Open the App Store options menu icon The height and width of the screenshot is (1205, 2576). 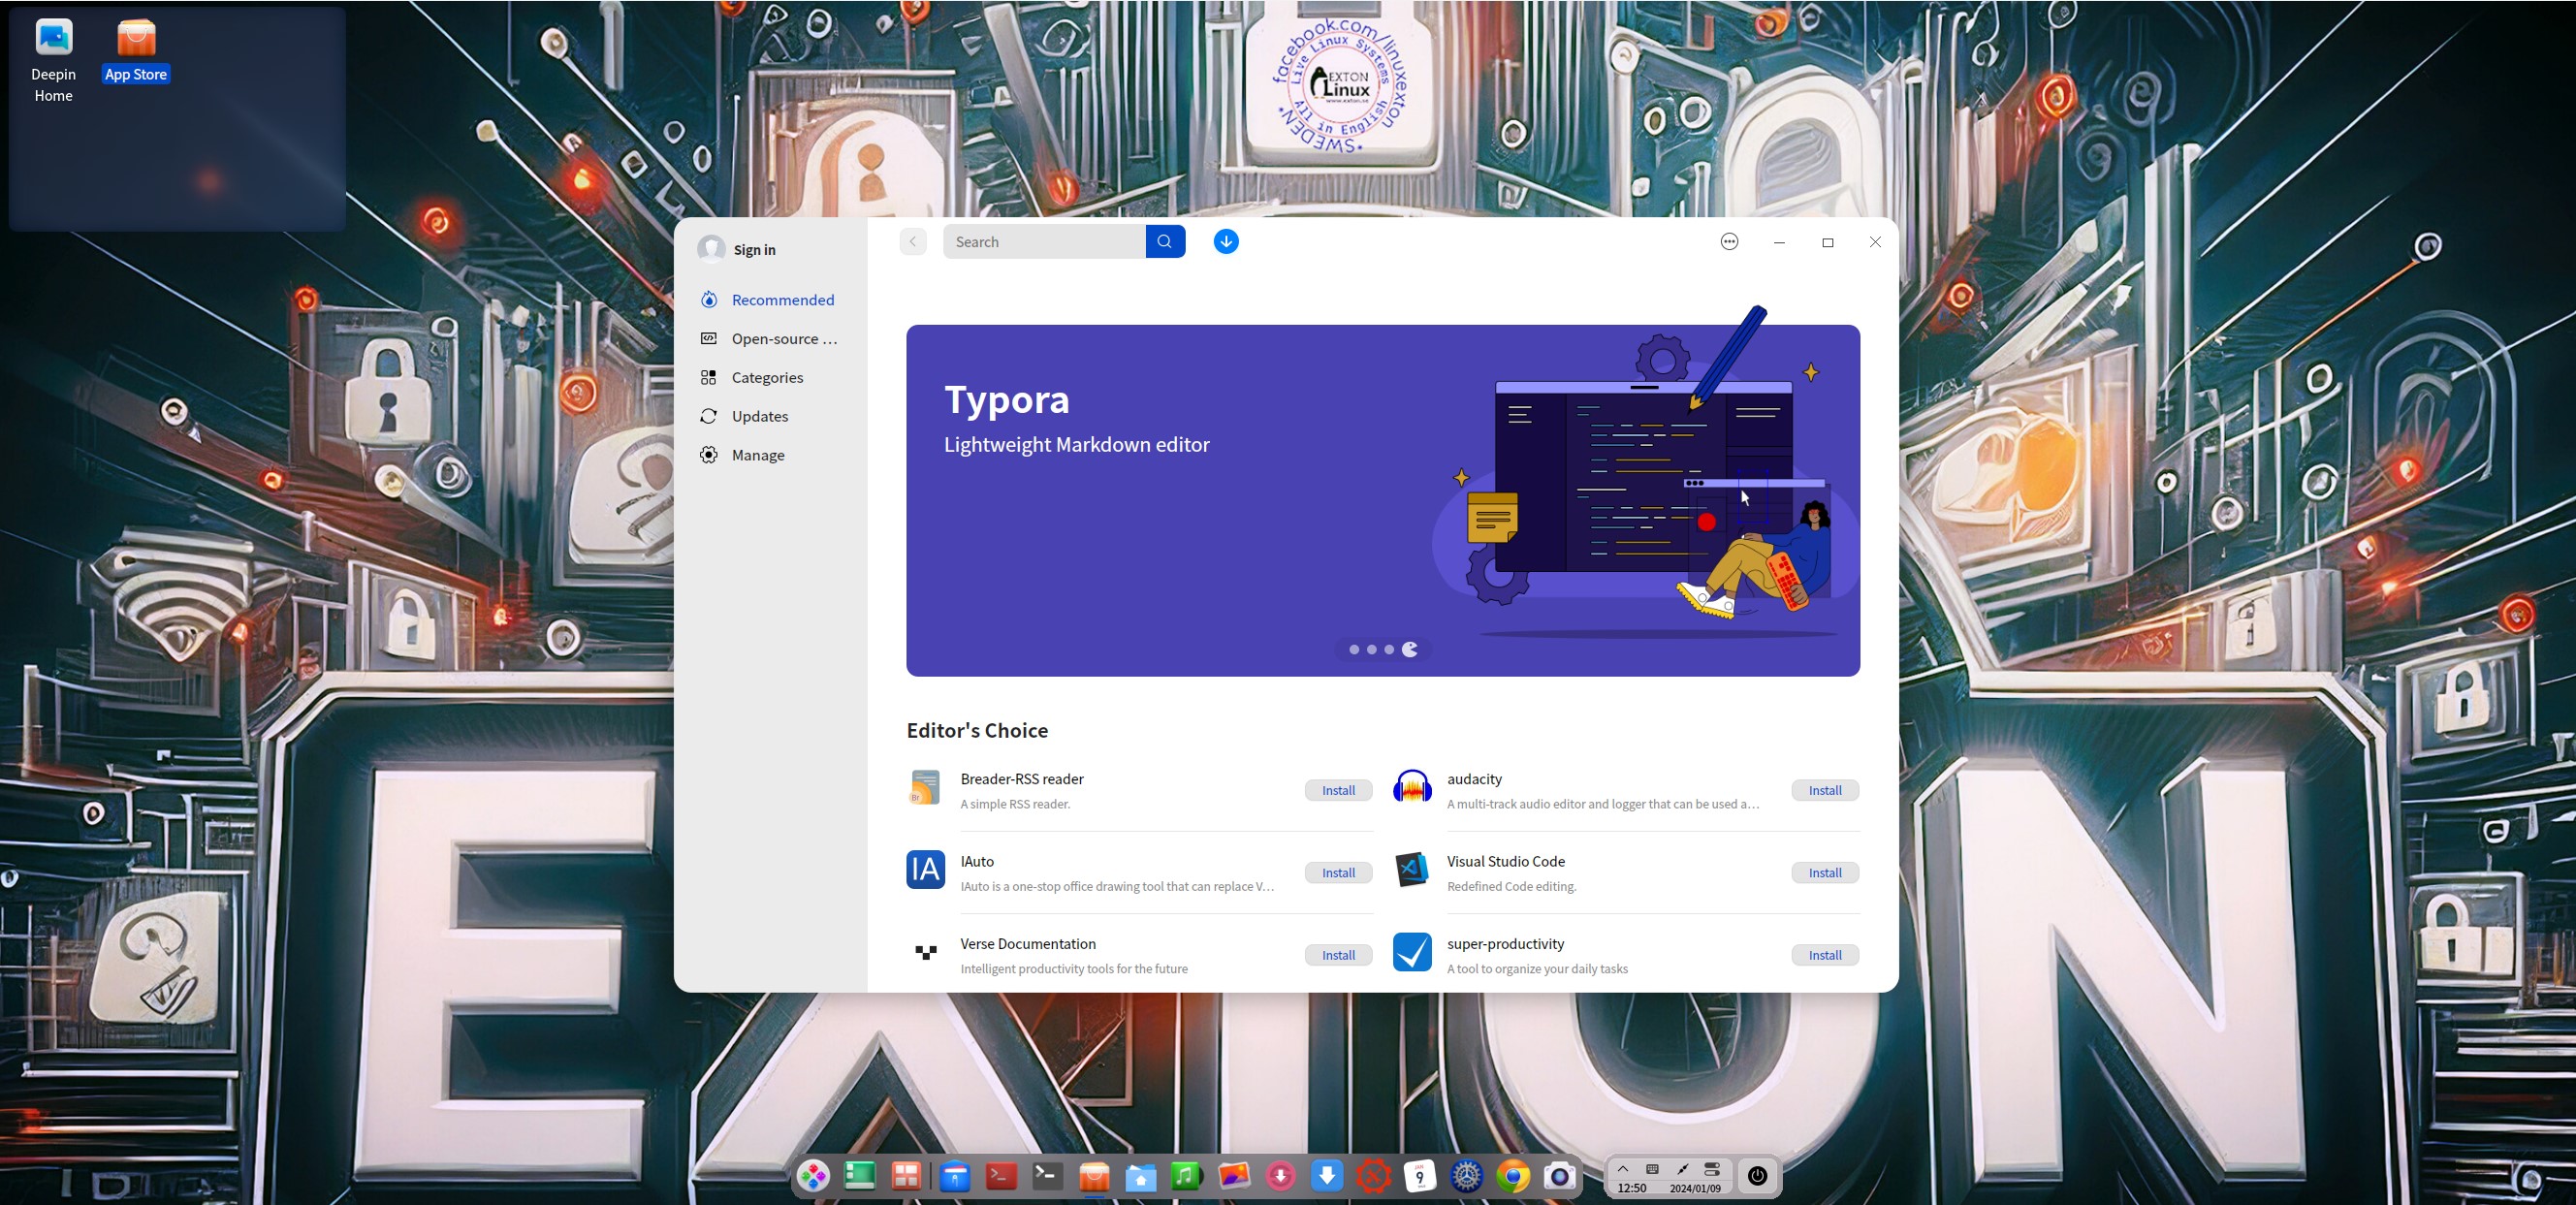[x=1729, y=242]
